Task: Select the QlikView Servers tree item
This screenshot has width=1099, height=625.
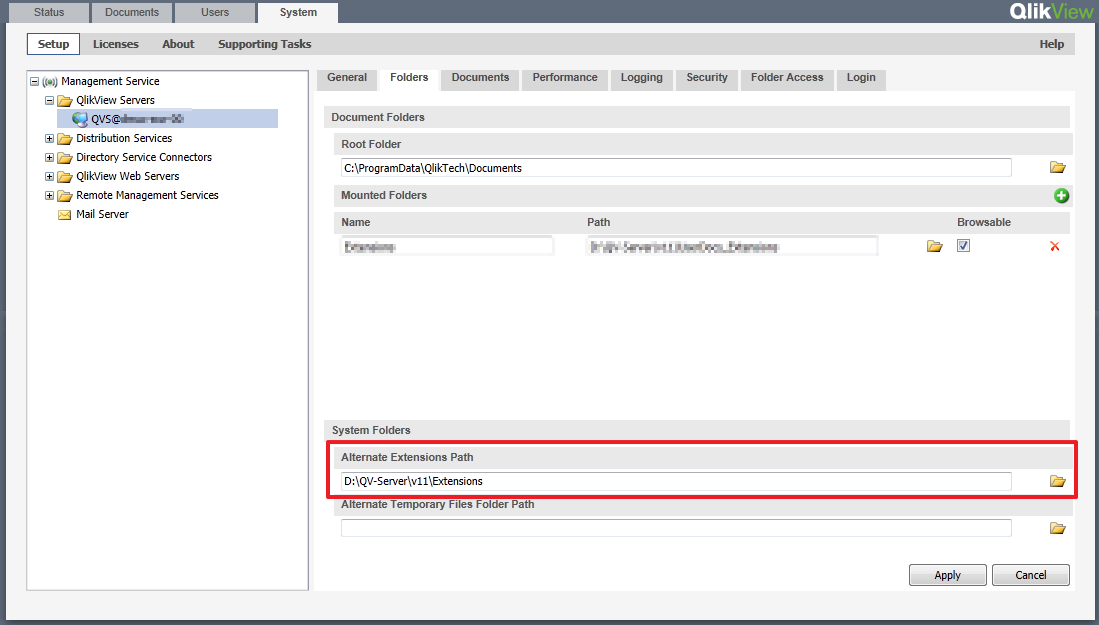Action: click(x=115, y=100)
